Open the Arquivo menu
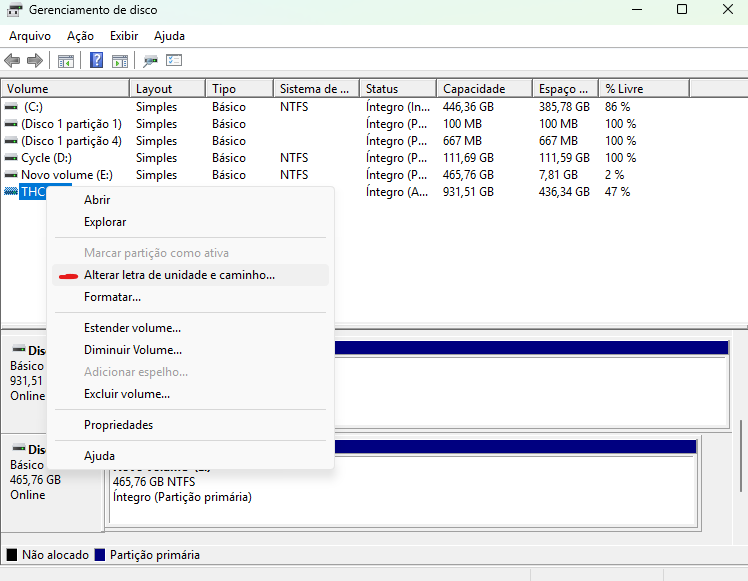Viewport: 748px width, 581px height. (30, 36)
